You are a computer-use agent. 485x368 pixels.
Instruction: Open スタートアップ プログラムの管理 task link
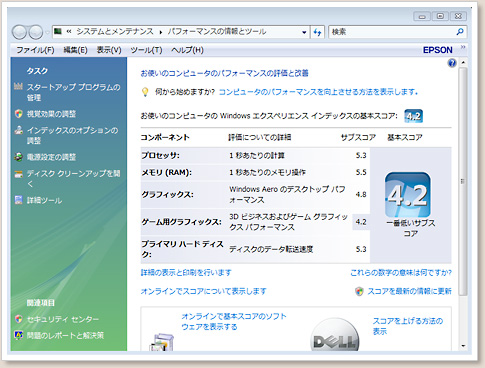(x=73, y=92)
